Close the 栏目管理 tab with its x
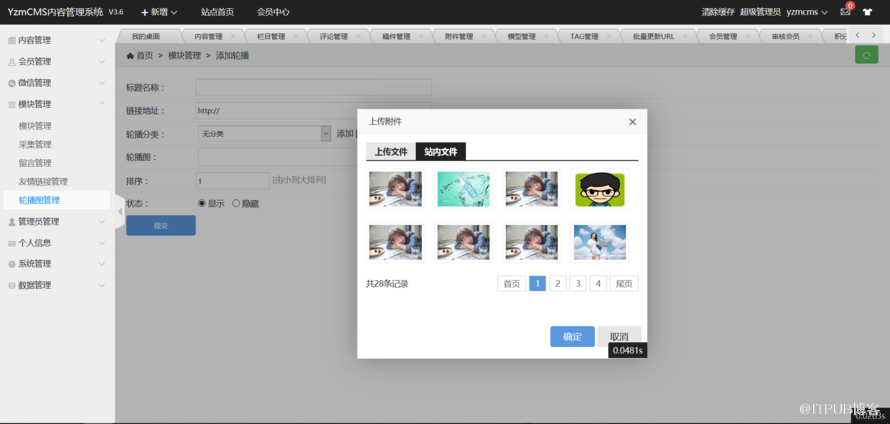Image resolution: width=890 pixels, height=424 pixels. point(295,36)
